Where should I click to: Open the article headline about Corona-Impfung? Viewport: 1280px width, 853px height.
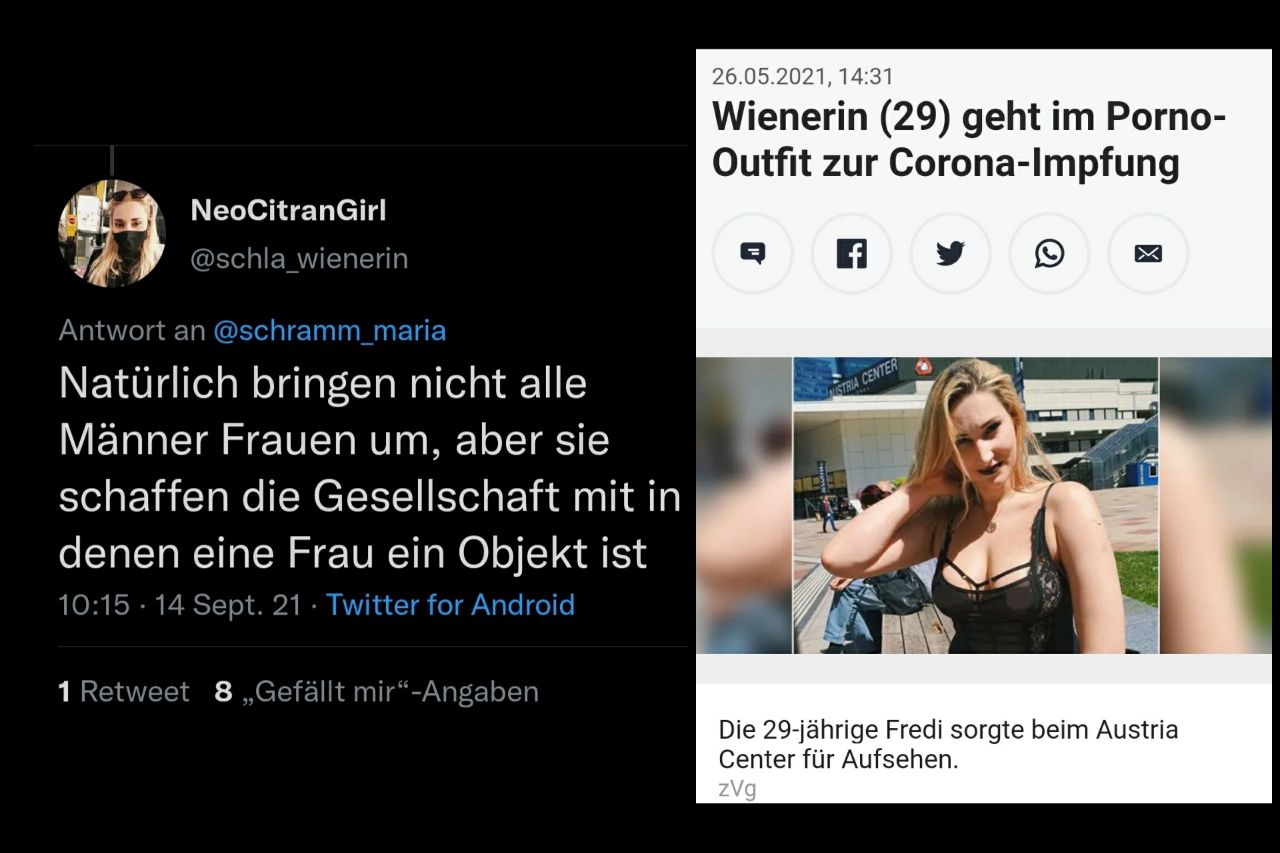click(x=969, y=140)
